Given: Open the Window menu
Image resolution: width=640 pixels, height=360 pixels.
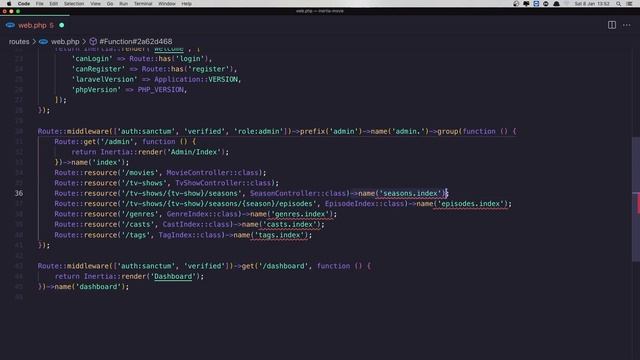Looking at the screenshot, I should tap(167, 4).
